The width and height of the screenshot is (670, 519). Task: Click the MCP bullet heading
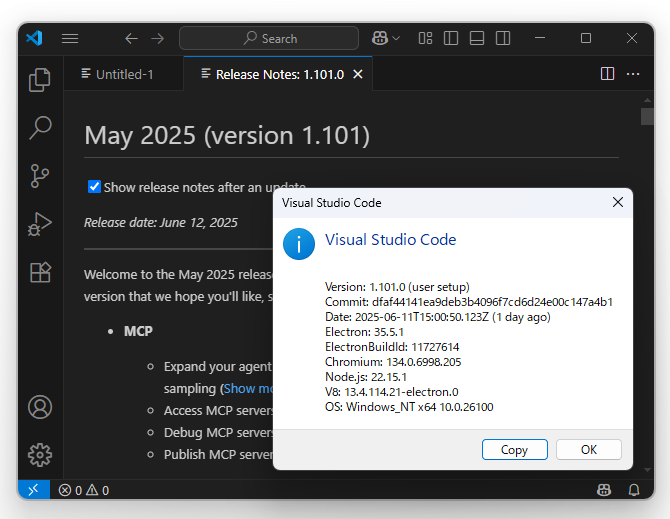tap(138, 331)
